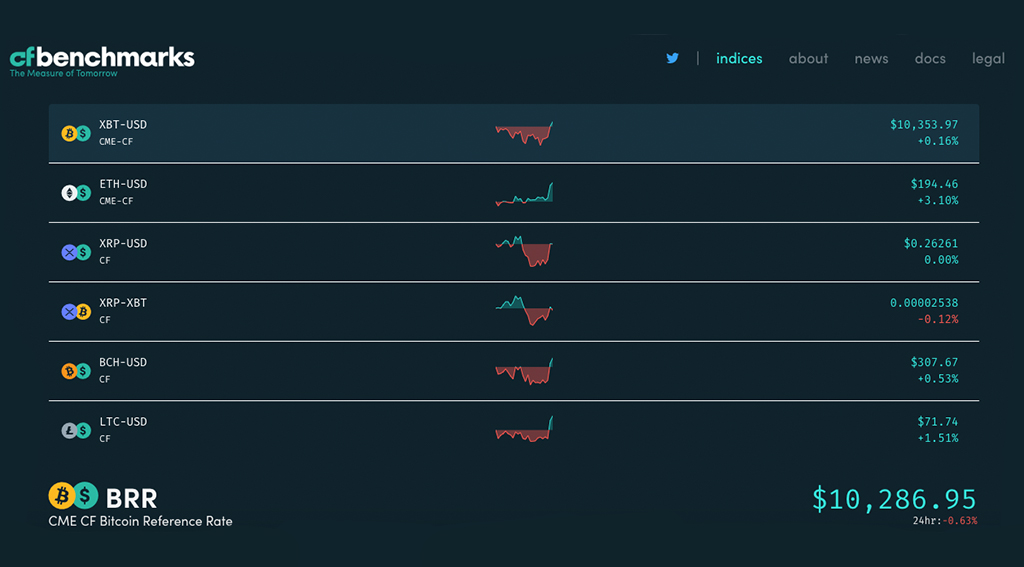Click the cfbenchmarks logo
The width and height of the screenshot is (1024, 567).
[102, 61]
